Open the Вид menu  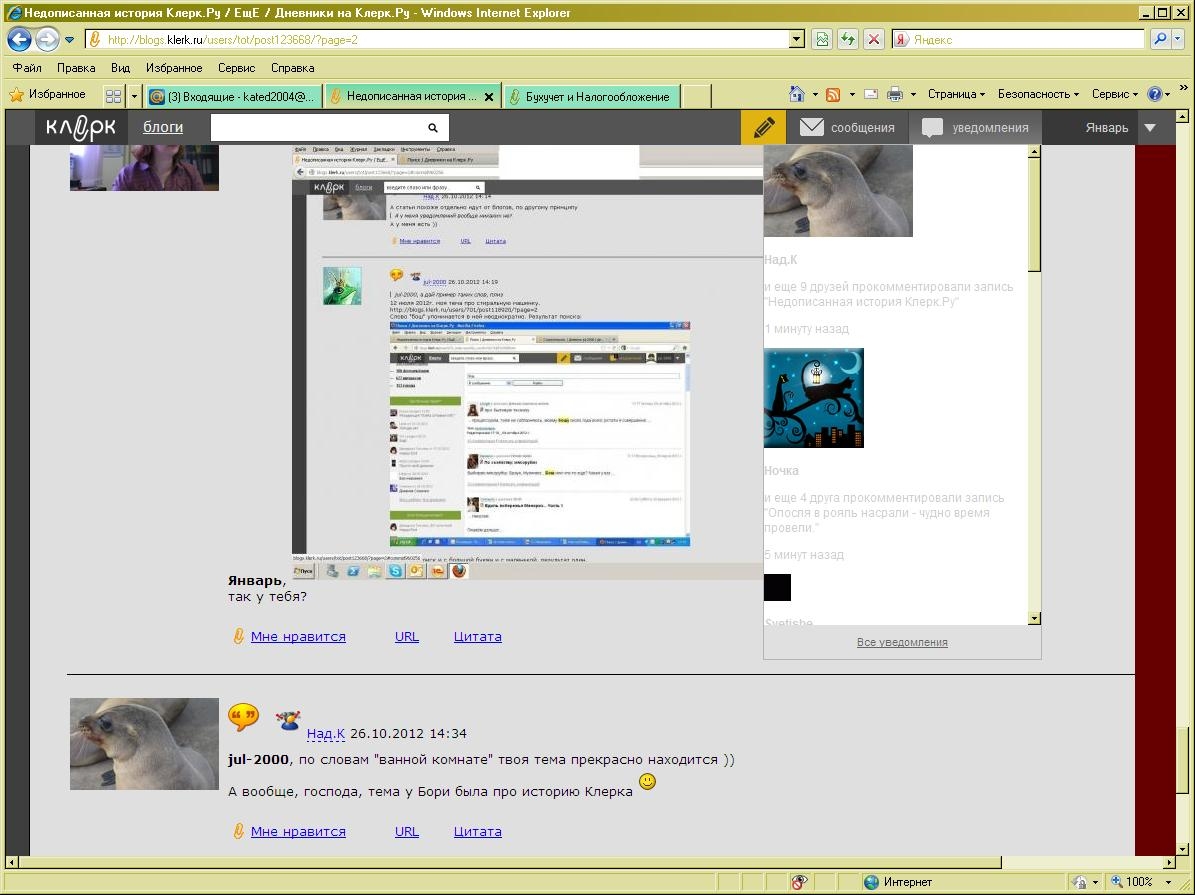120,68
